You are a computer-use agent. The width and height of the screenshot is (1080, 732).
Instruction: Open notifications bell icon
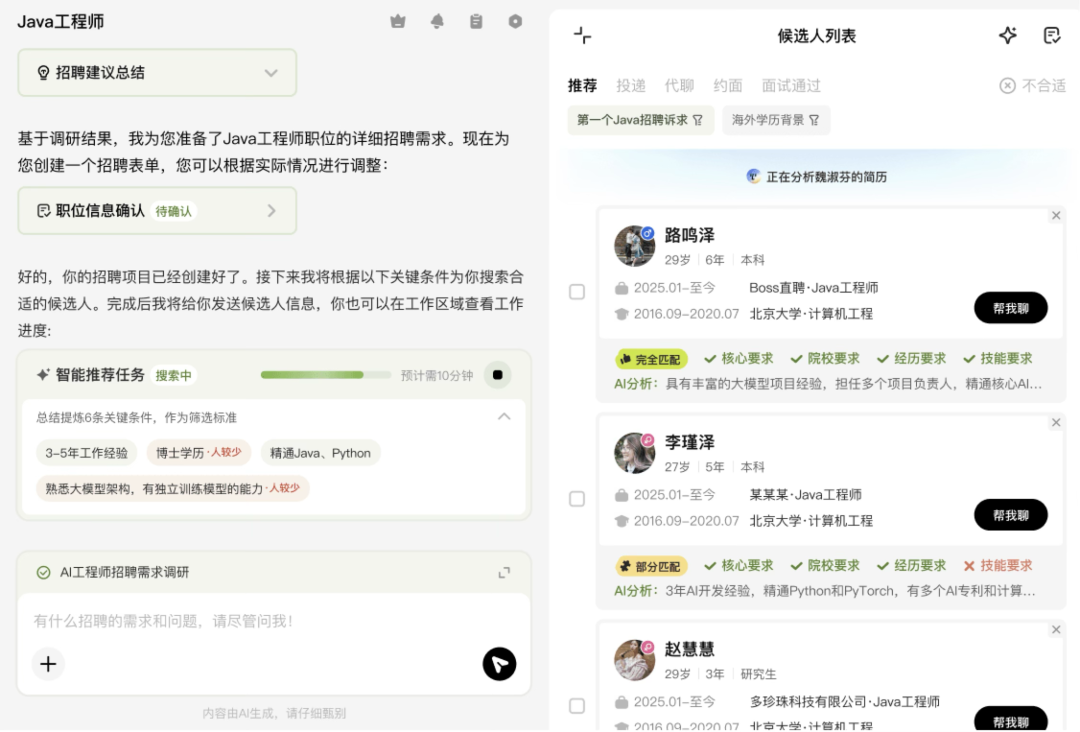click(437, 21)
